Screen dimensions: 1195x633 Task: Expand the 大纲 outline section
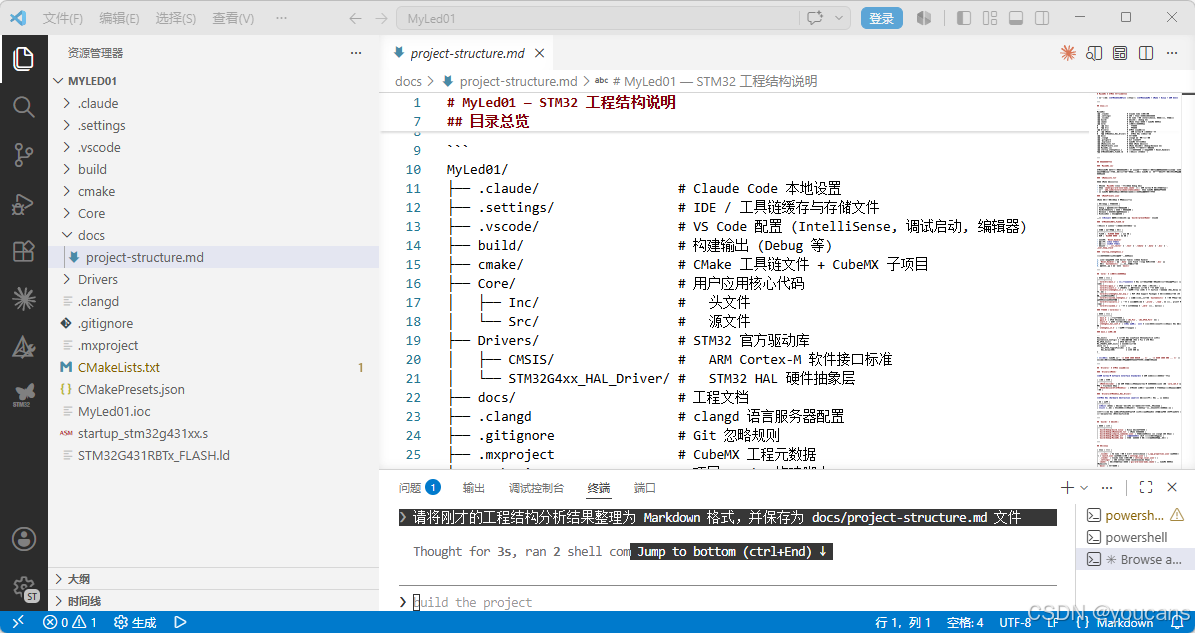(213, 580)
